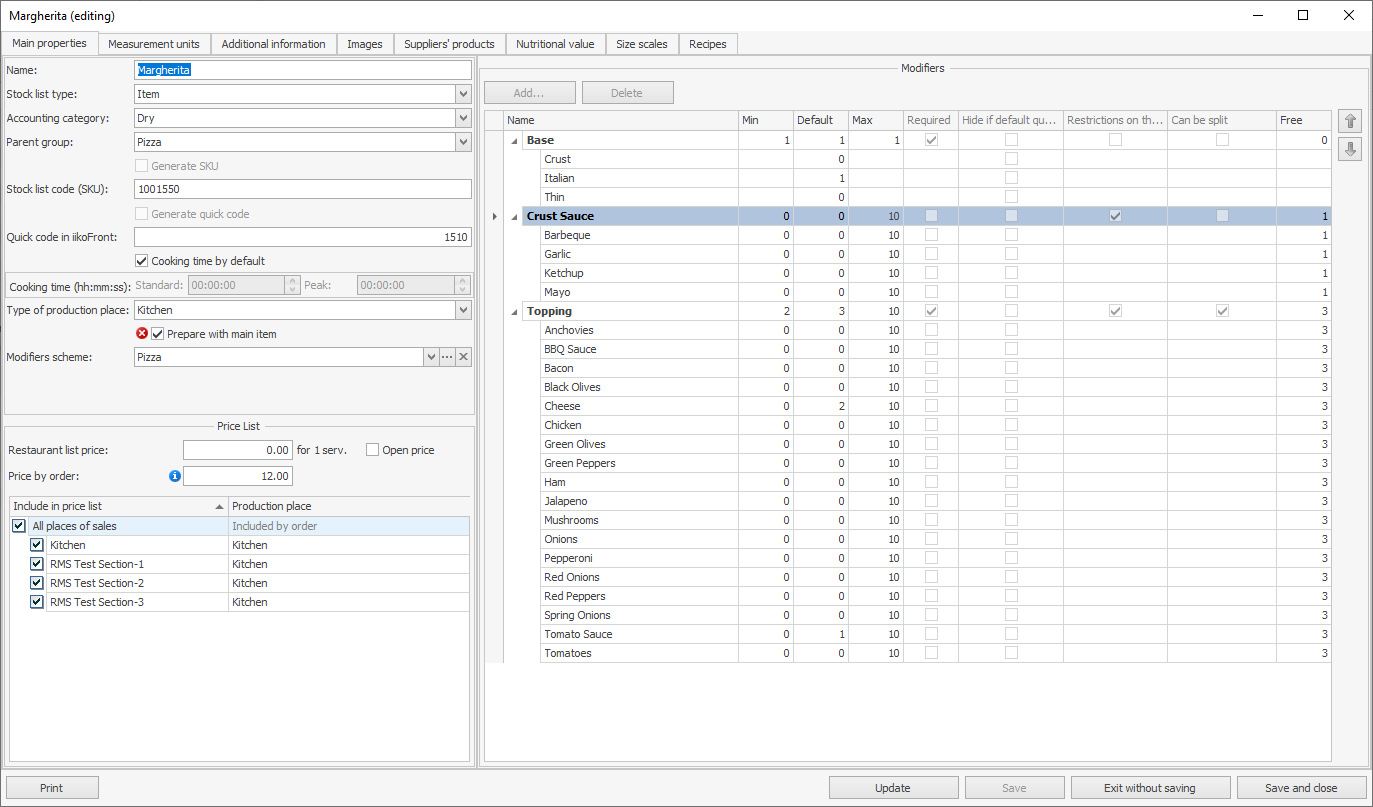Collapse the Topping modifier group
This screenshot has height=807, width=1373.
tap(515, 312)
